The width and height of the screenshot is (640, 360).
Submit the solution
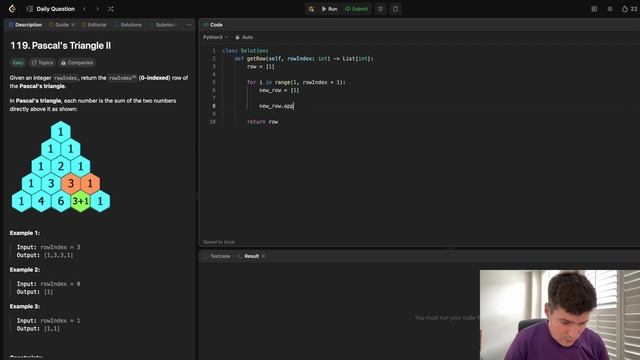tap(356, 9)
